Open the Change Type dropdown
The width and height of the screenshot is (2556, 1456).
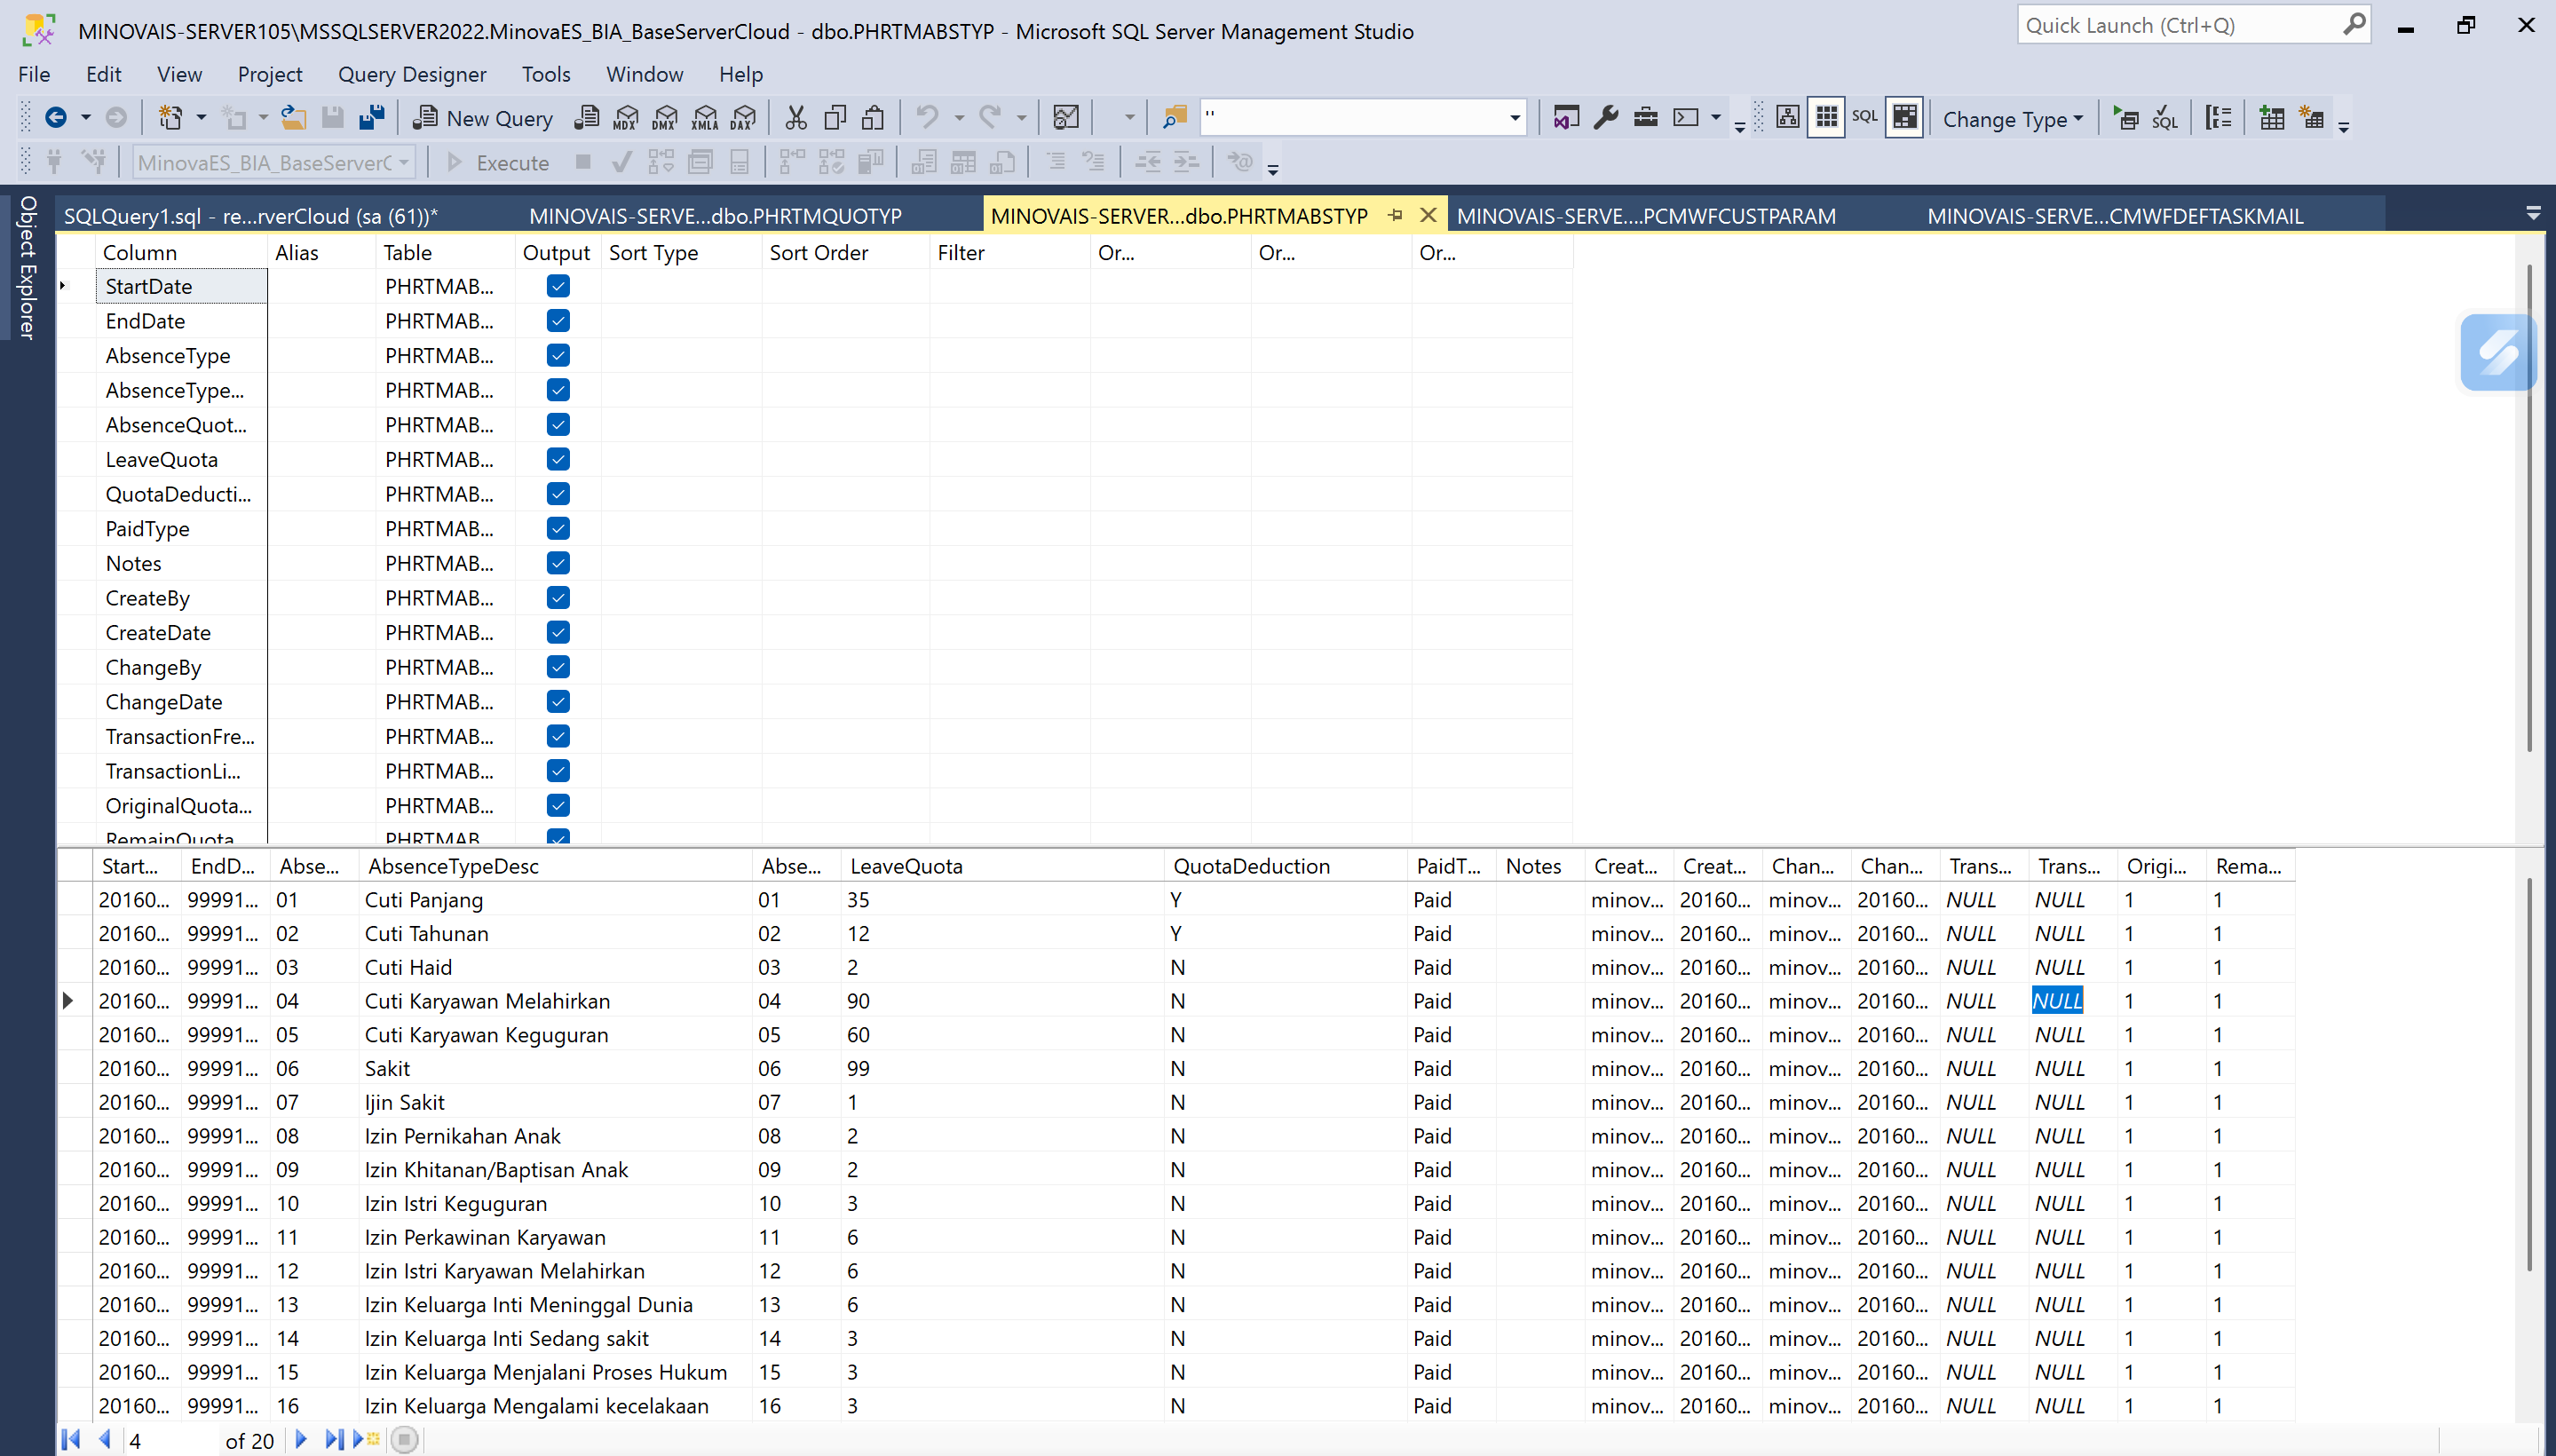click(2012, 118)
